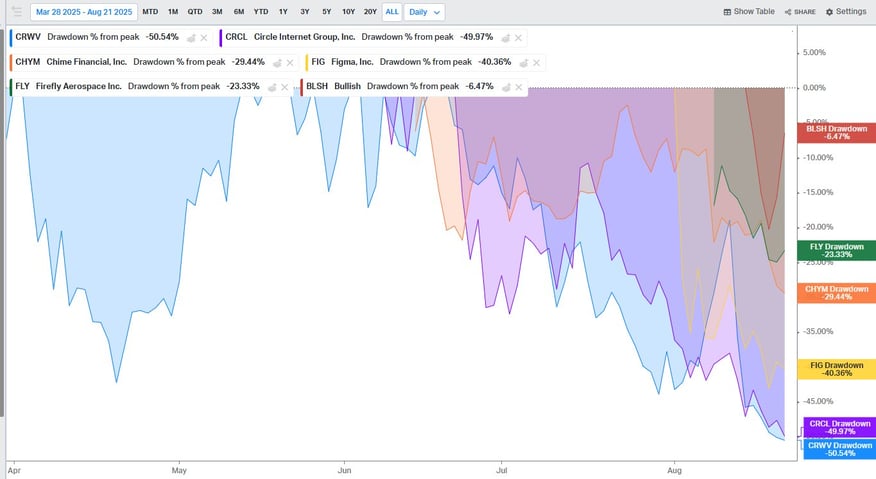The image size is (876, 479).
Task: Show Table view of the data
Action: point(749,12)
